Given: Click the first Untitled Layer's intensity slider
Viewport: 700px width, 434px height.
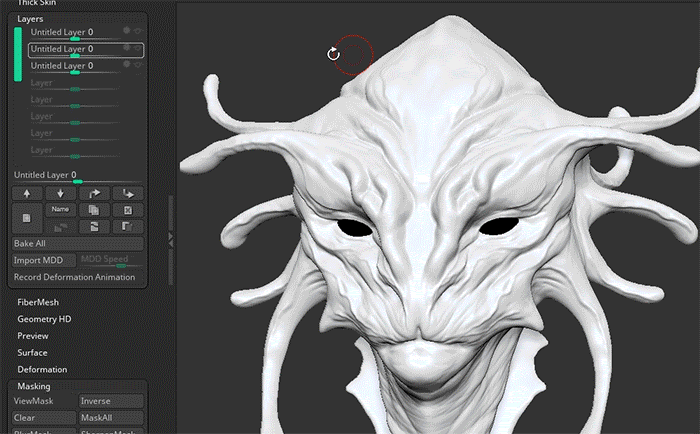Looking at the screenshot, I should 75,38.
